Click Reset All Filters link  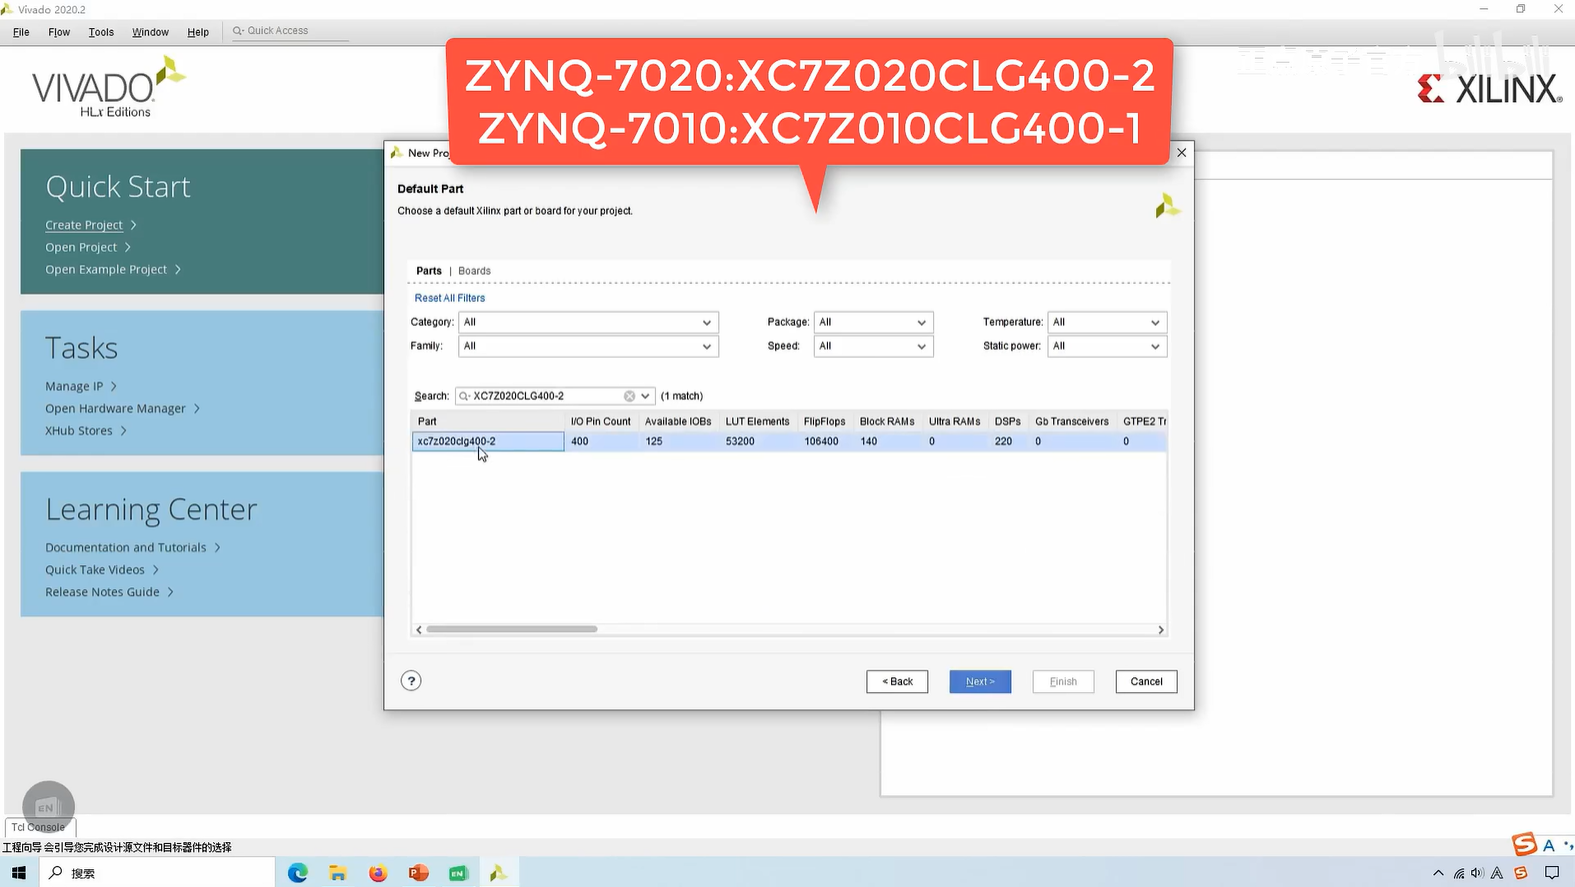[450, 298]
